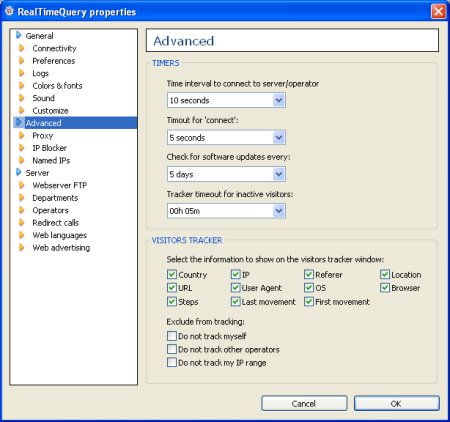Uncheck the Country checkbox
Image resolution: width=450 pixels, height=422 pixels.
172,274
